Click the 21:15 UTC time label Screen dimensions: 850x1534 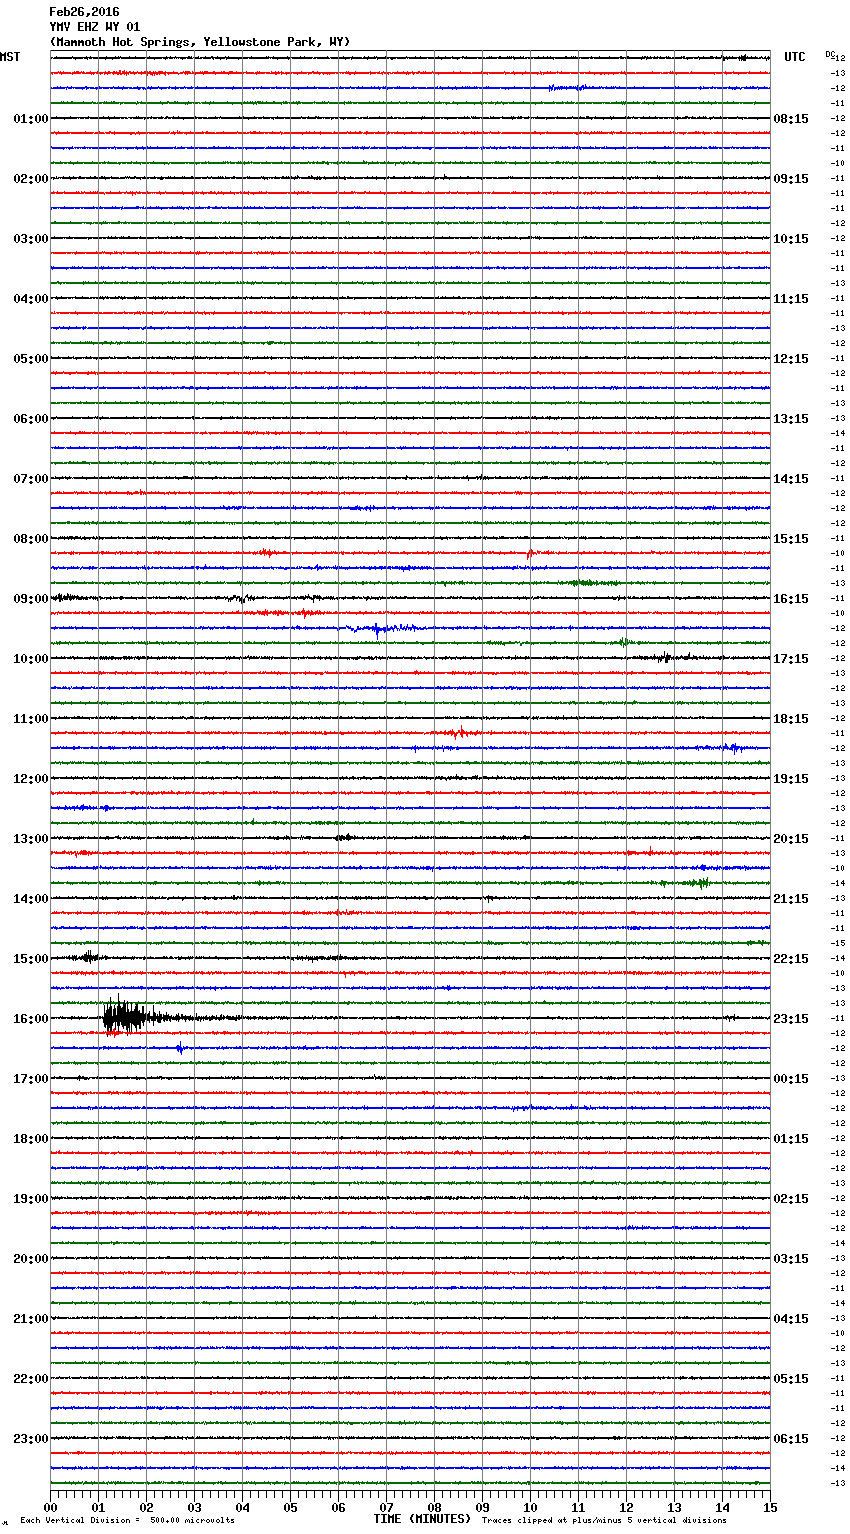click(x=791, y=899)
